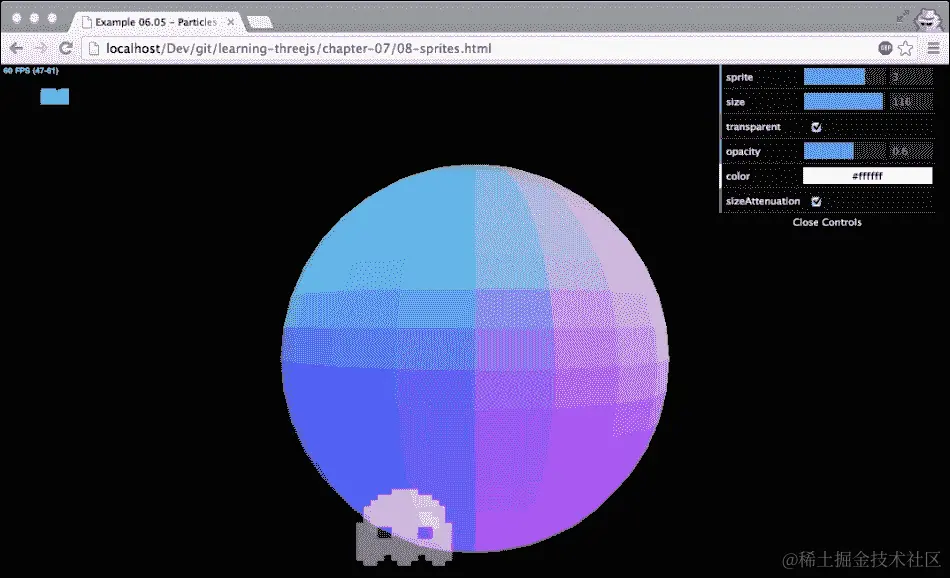Click the 'size' label in controls

click(735, 102)
